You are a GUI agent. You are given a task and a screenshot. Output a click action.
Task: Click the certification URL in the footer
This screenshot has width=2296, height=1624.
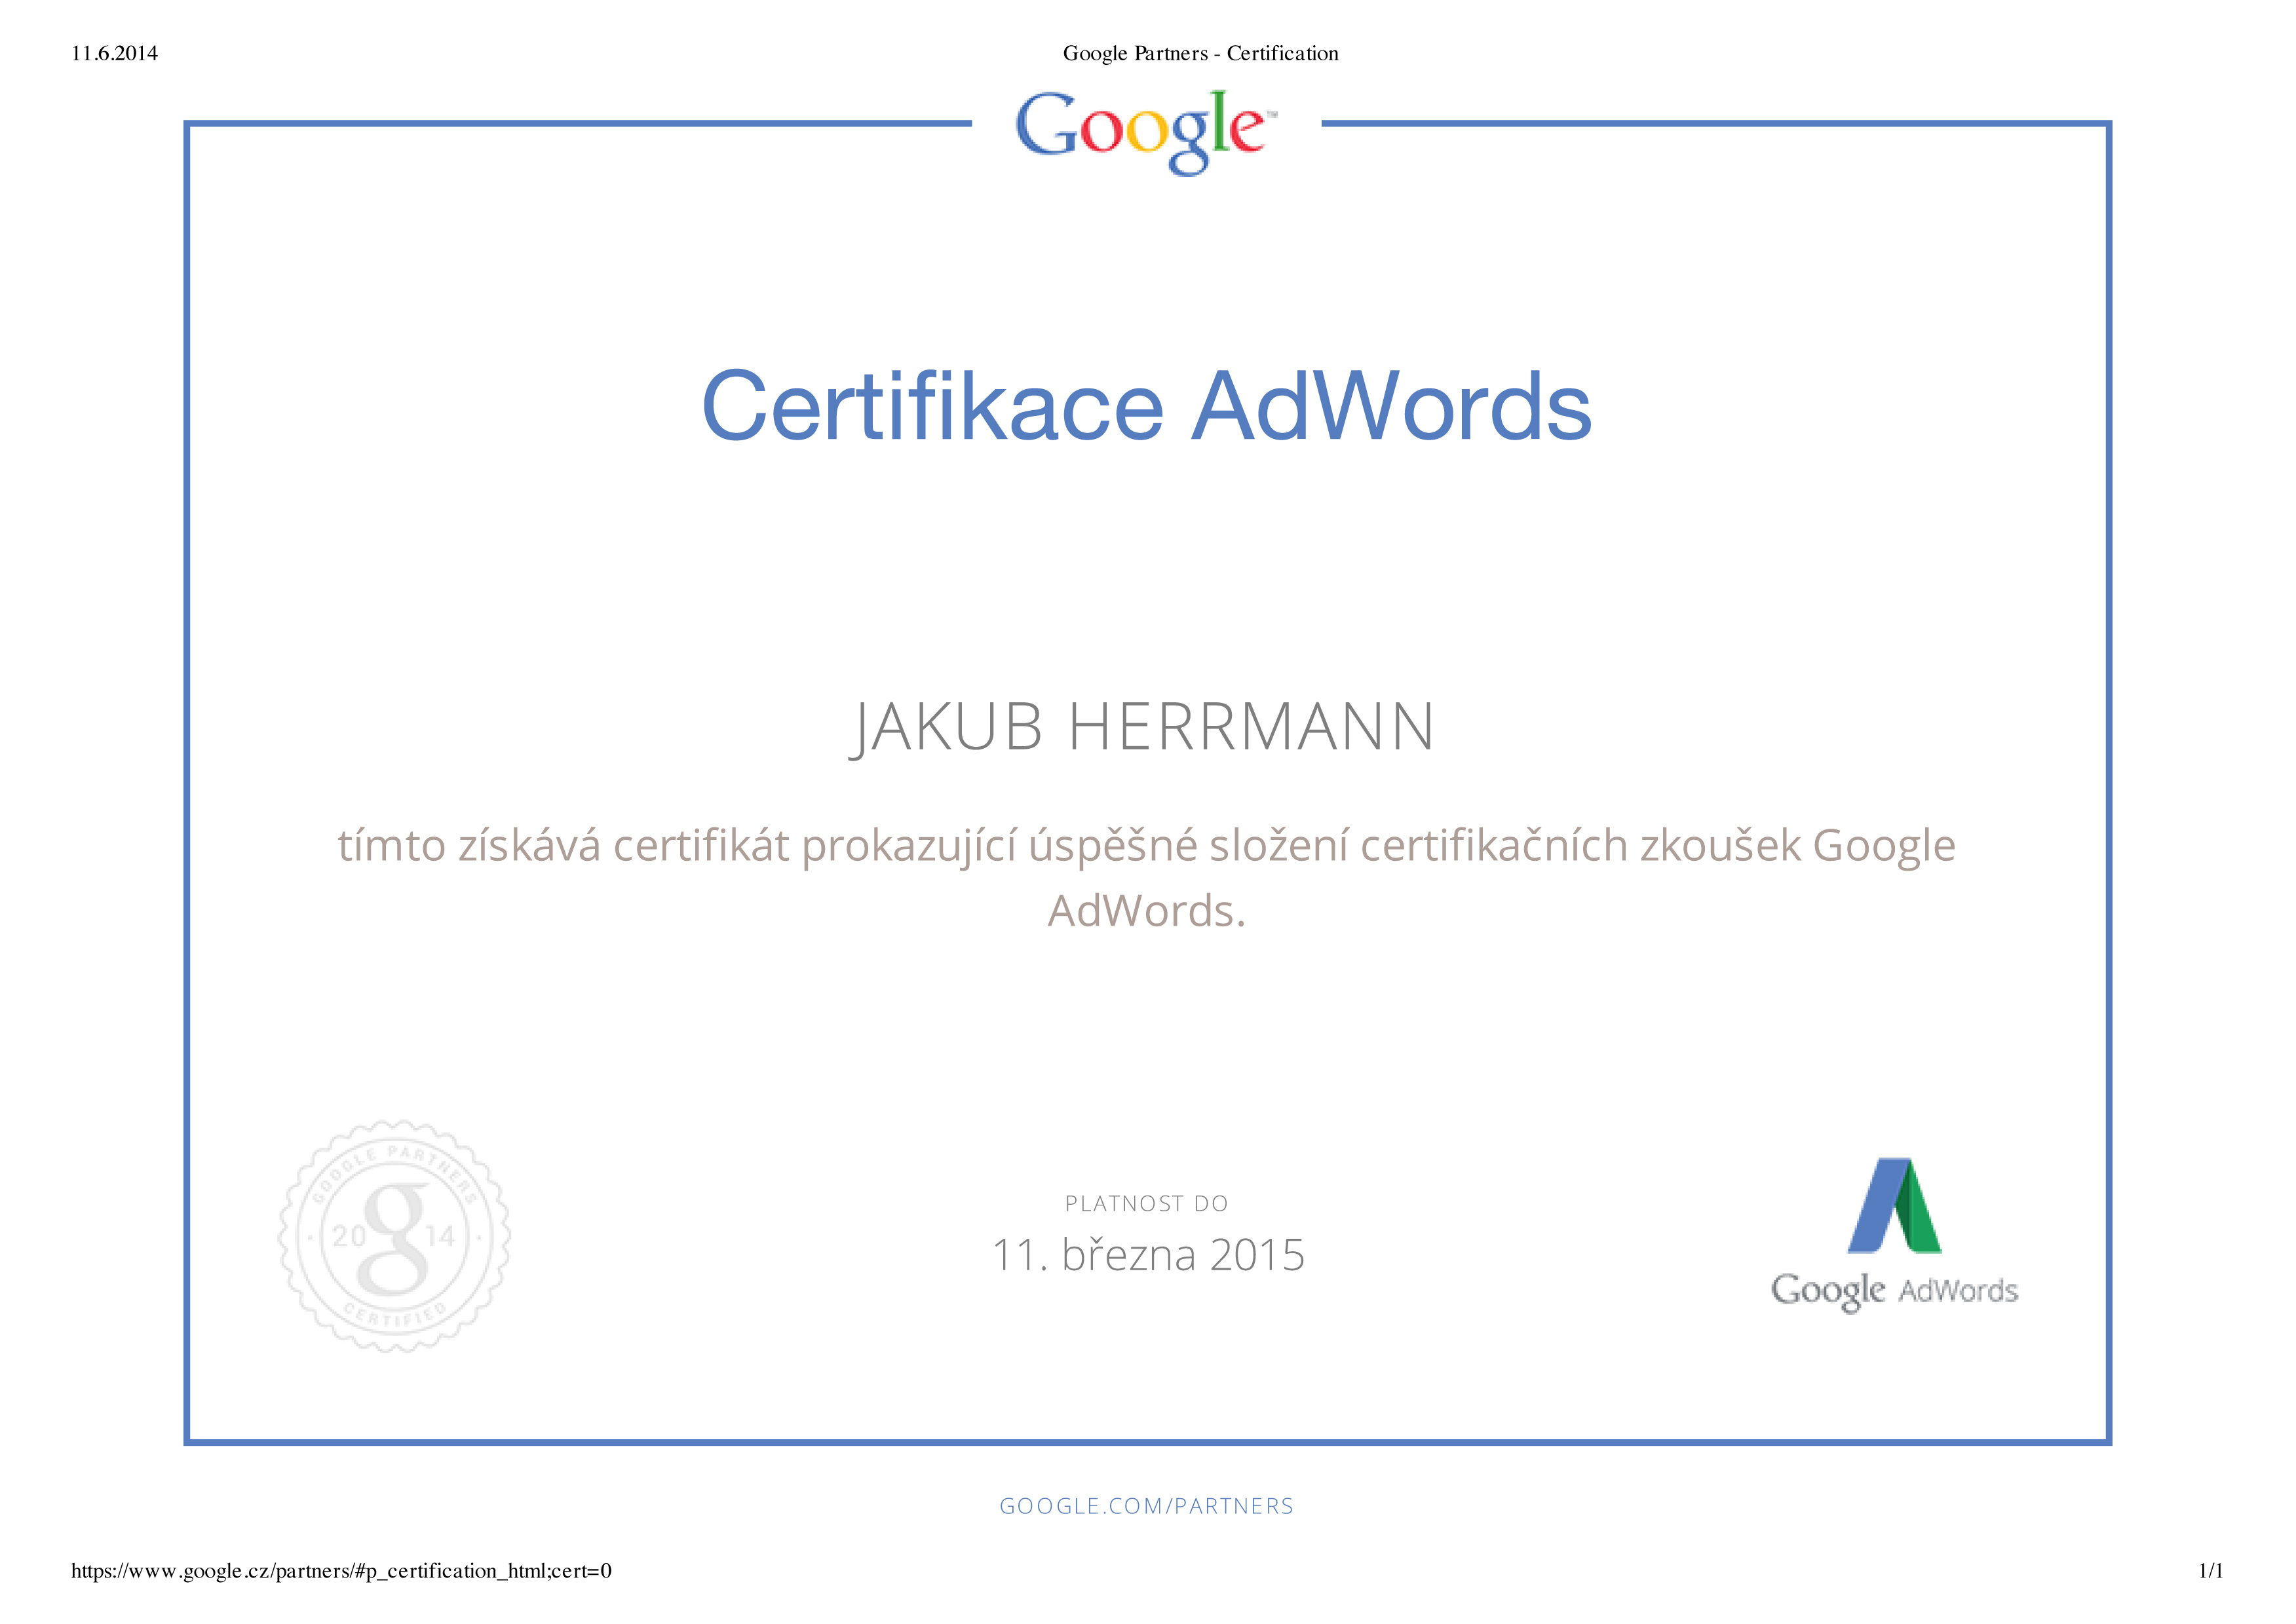(341, 1571)
